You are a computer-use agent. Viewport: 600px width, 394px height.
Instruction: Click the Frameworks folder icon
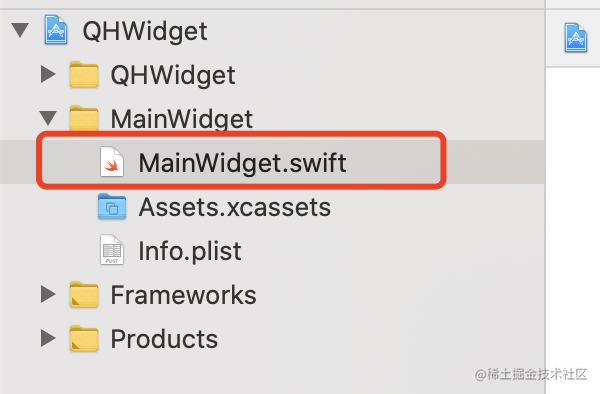pos(84,295)
